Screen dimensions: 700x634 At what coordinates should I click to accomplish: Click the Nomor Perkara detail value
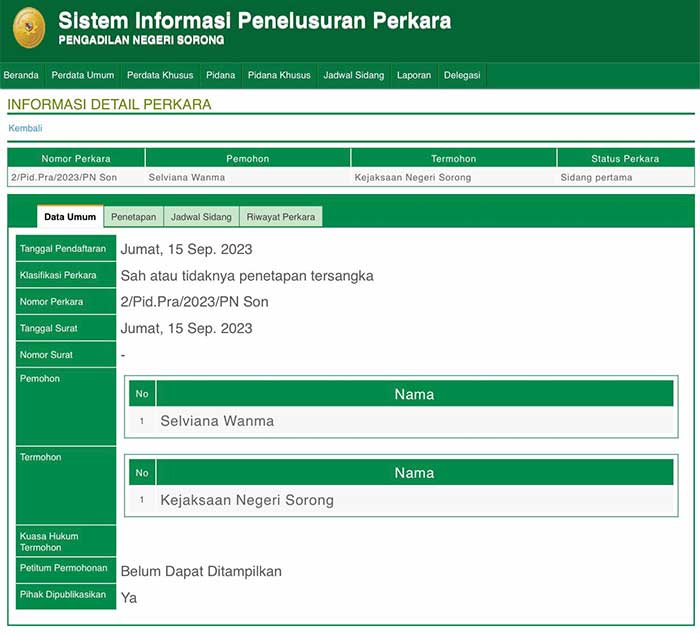[195, 302]
